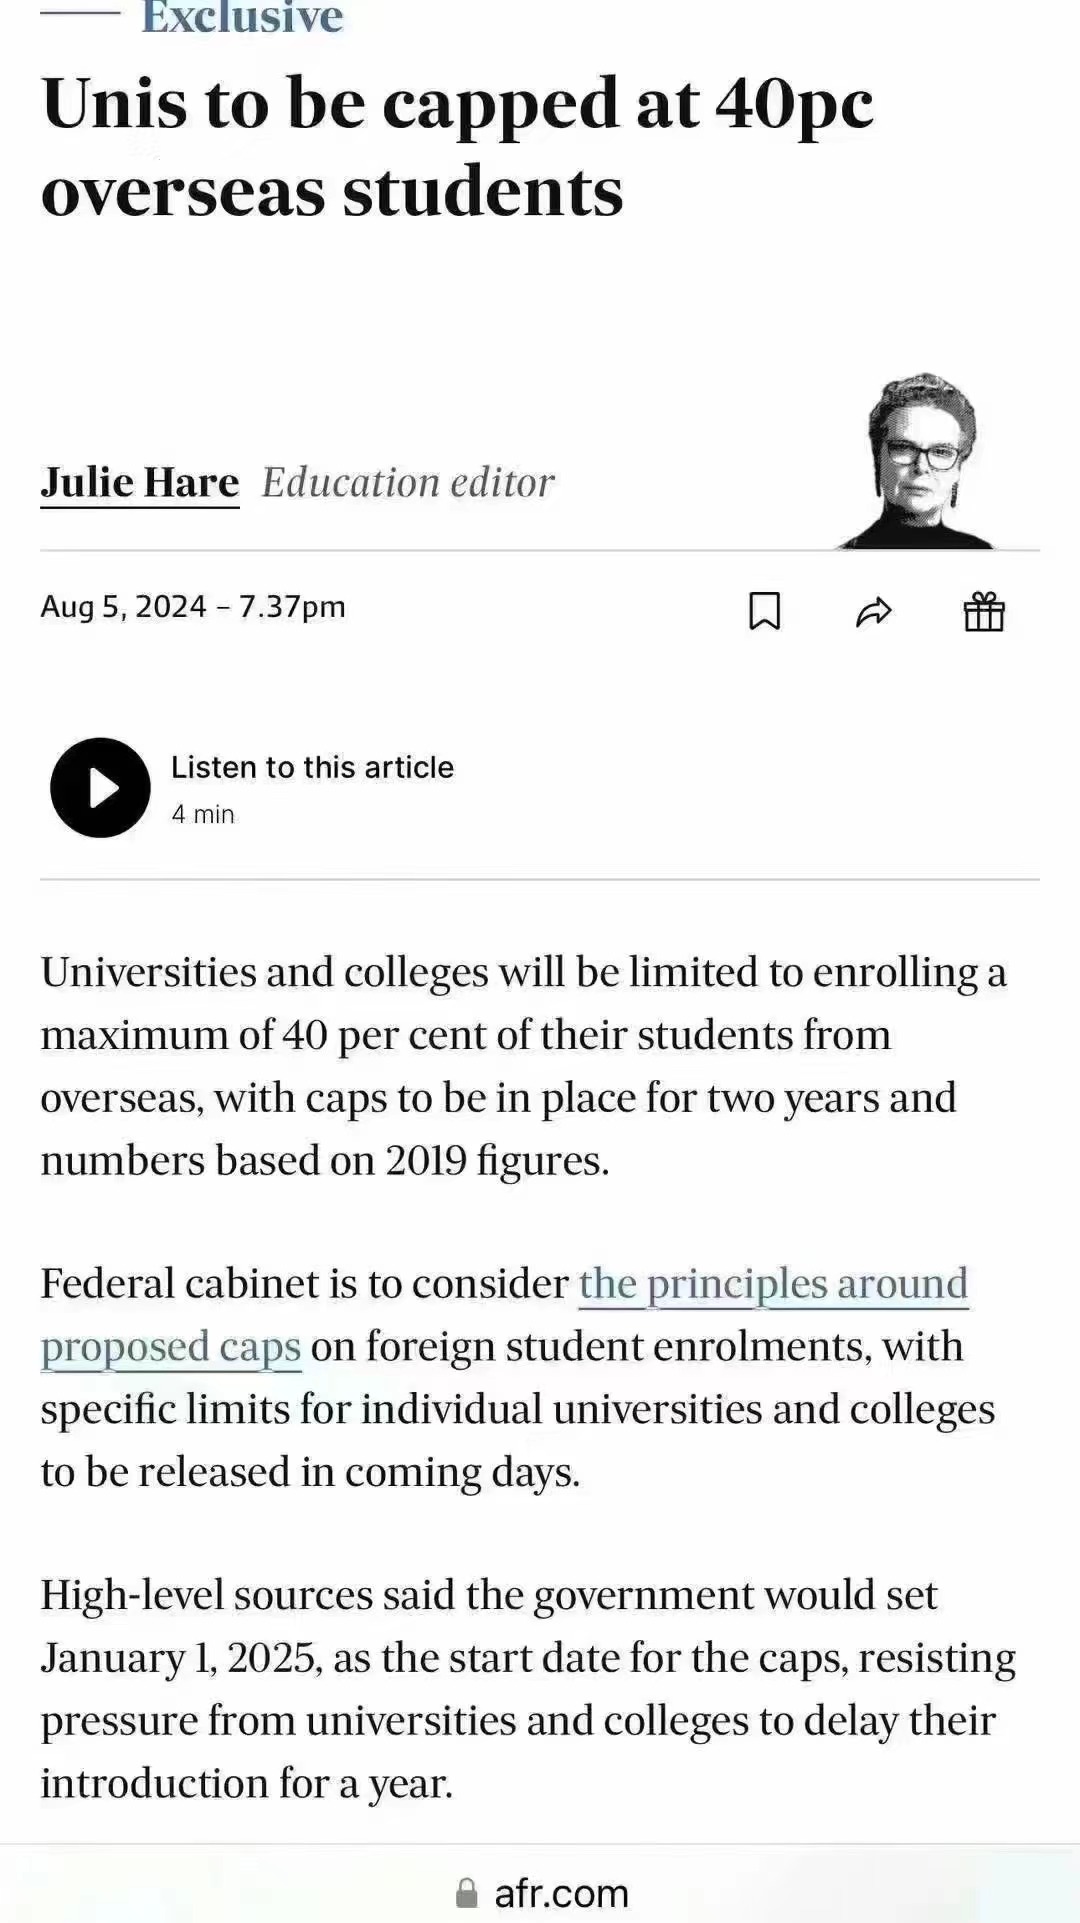Tap the opening paragraph about universities and colleges
The image size is (1080, 1923).
pos(524,1066)
